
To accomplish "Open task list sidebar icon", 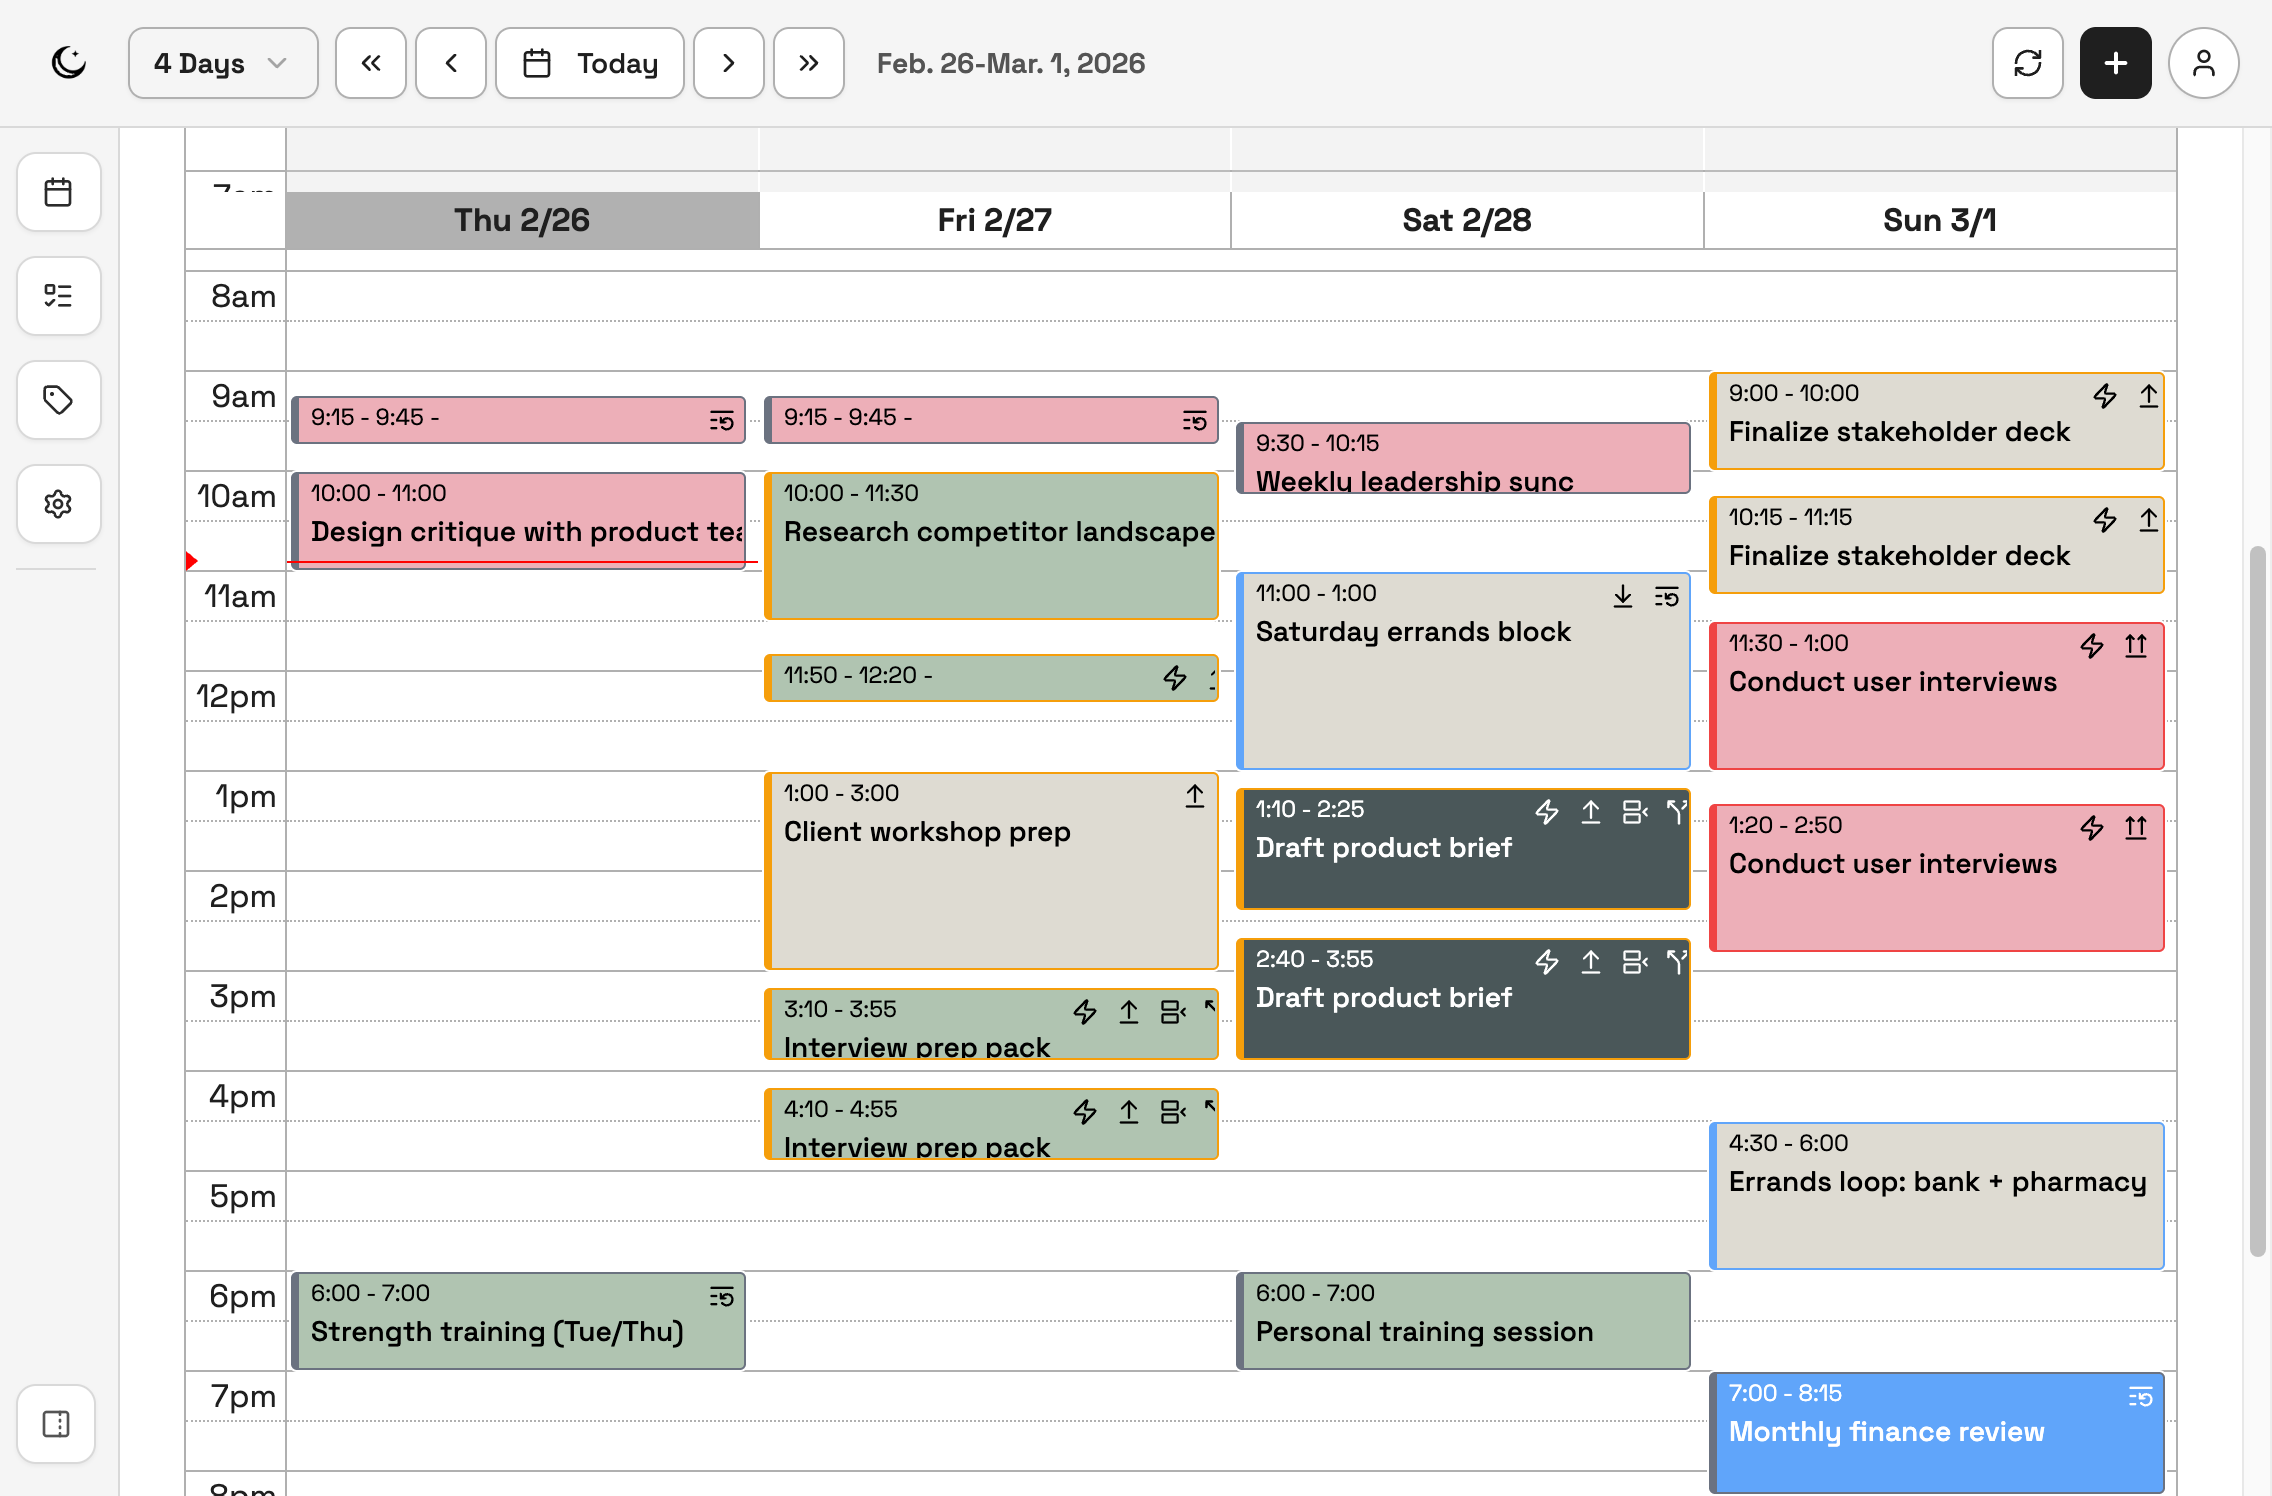I will (58, 296).
